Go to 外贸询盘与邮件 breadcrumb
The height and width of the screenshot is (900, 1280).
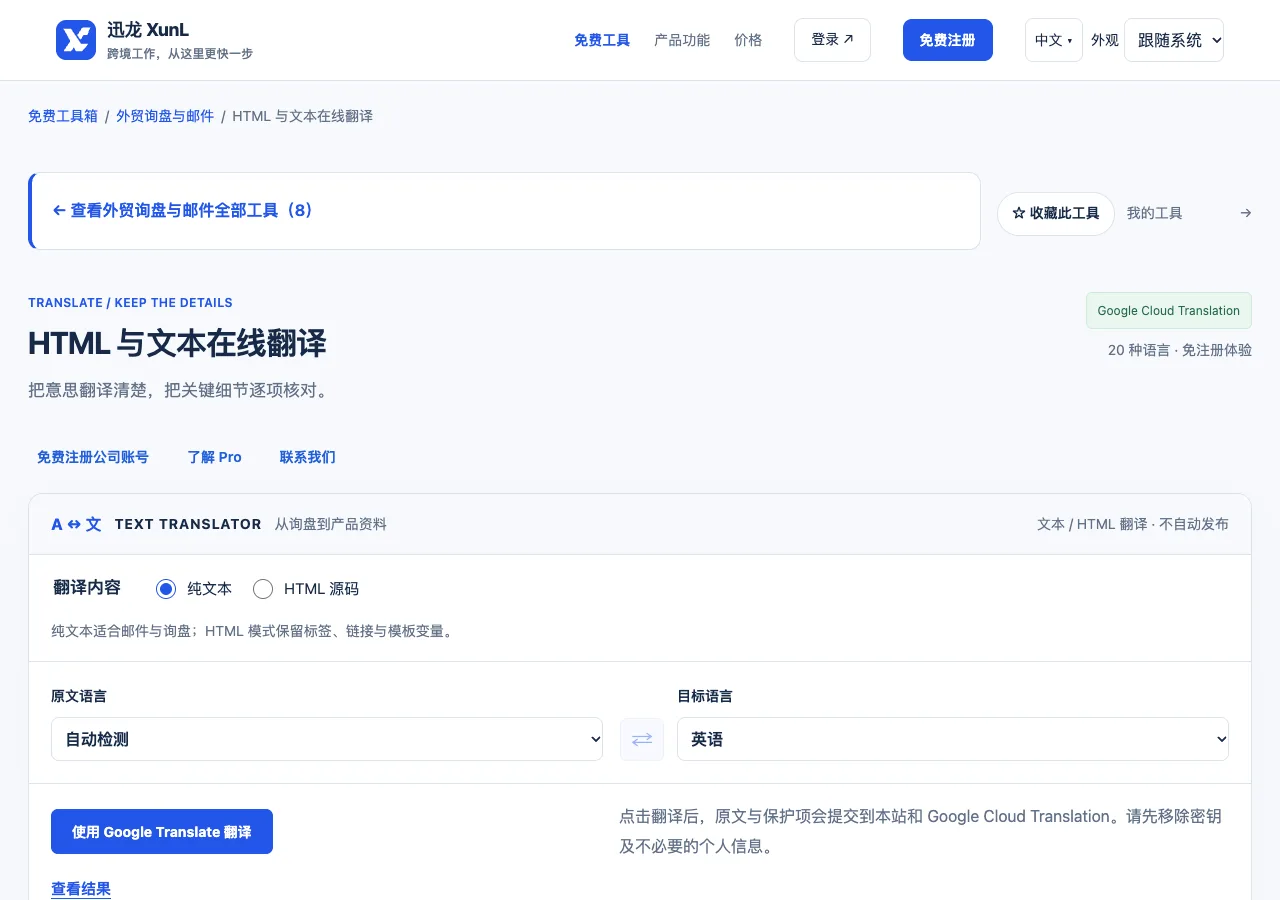(165, 116)
